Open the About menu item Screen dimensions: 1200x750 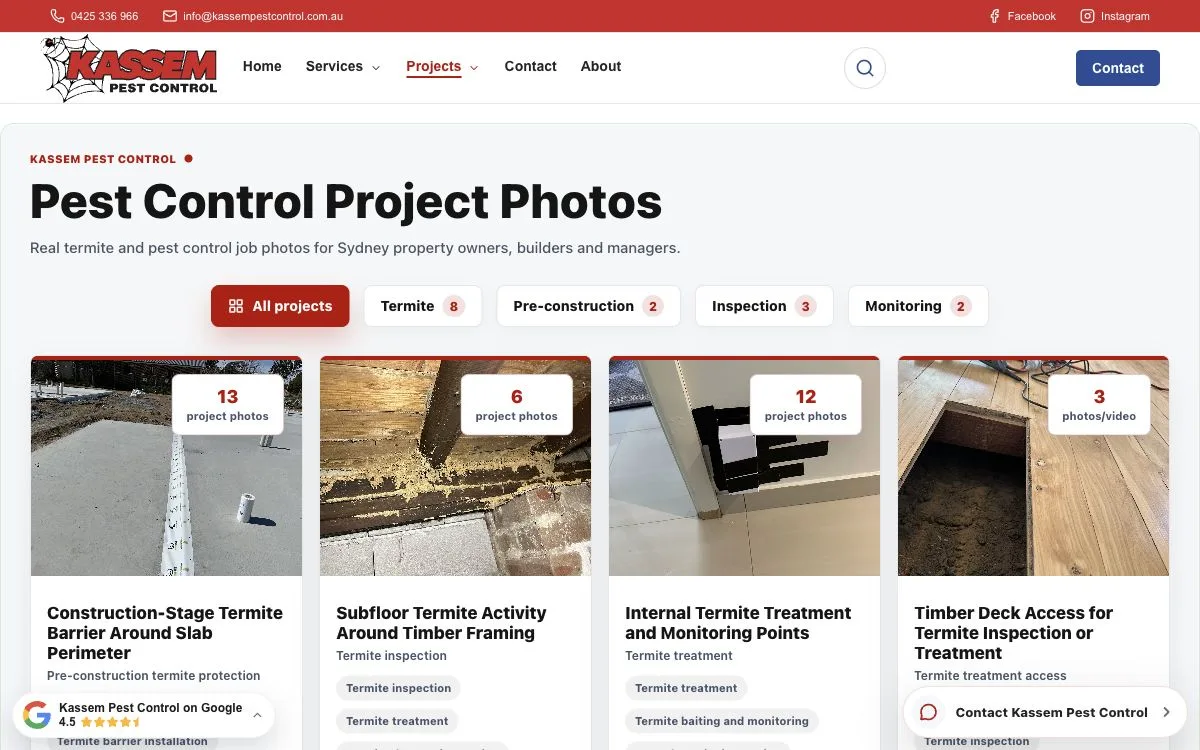click(x=601, y=66)
